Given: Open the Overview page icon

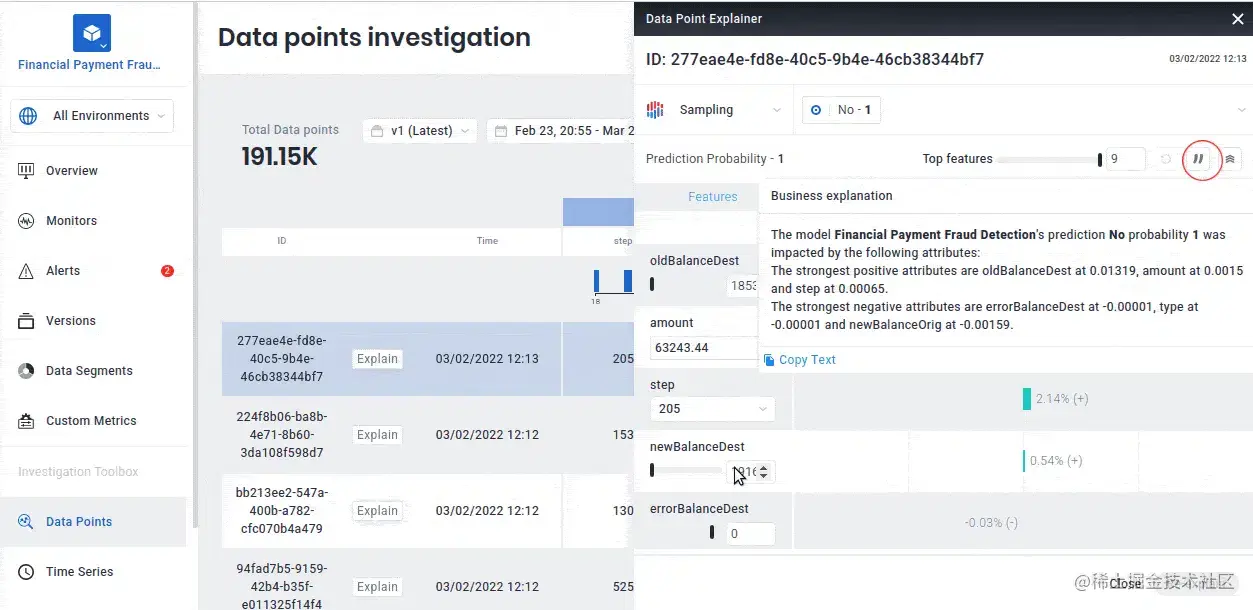Looking at the screenshot, I should tap(27, 171).
